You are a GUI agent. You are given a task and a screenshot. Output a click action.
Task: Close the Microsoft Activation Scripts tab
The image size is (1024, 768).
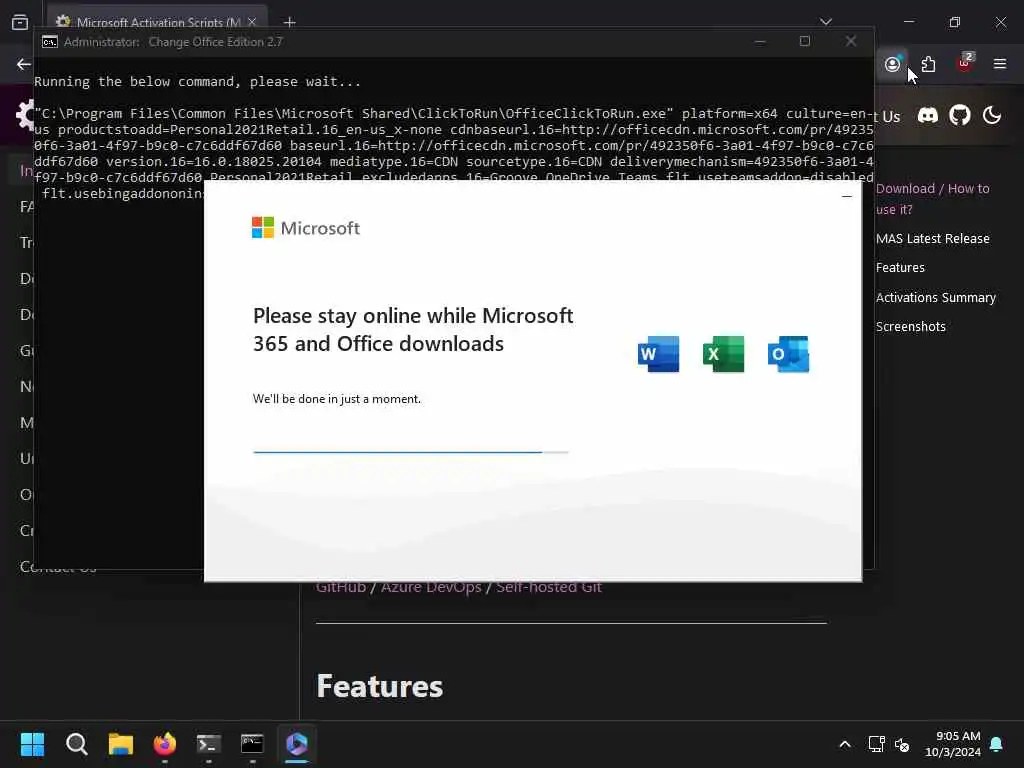(252, 22)
